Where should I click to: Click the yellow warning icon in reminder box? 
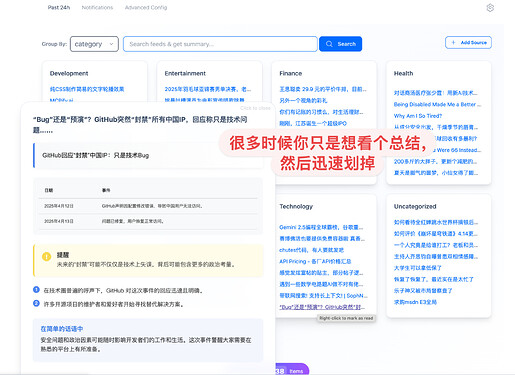click(x=46, y=256)
